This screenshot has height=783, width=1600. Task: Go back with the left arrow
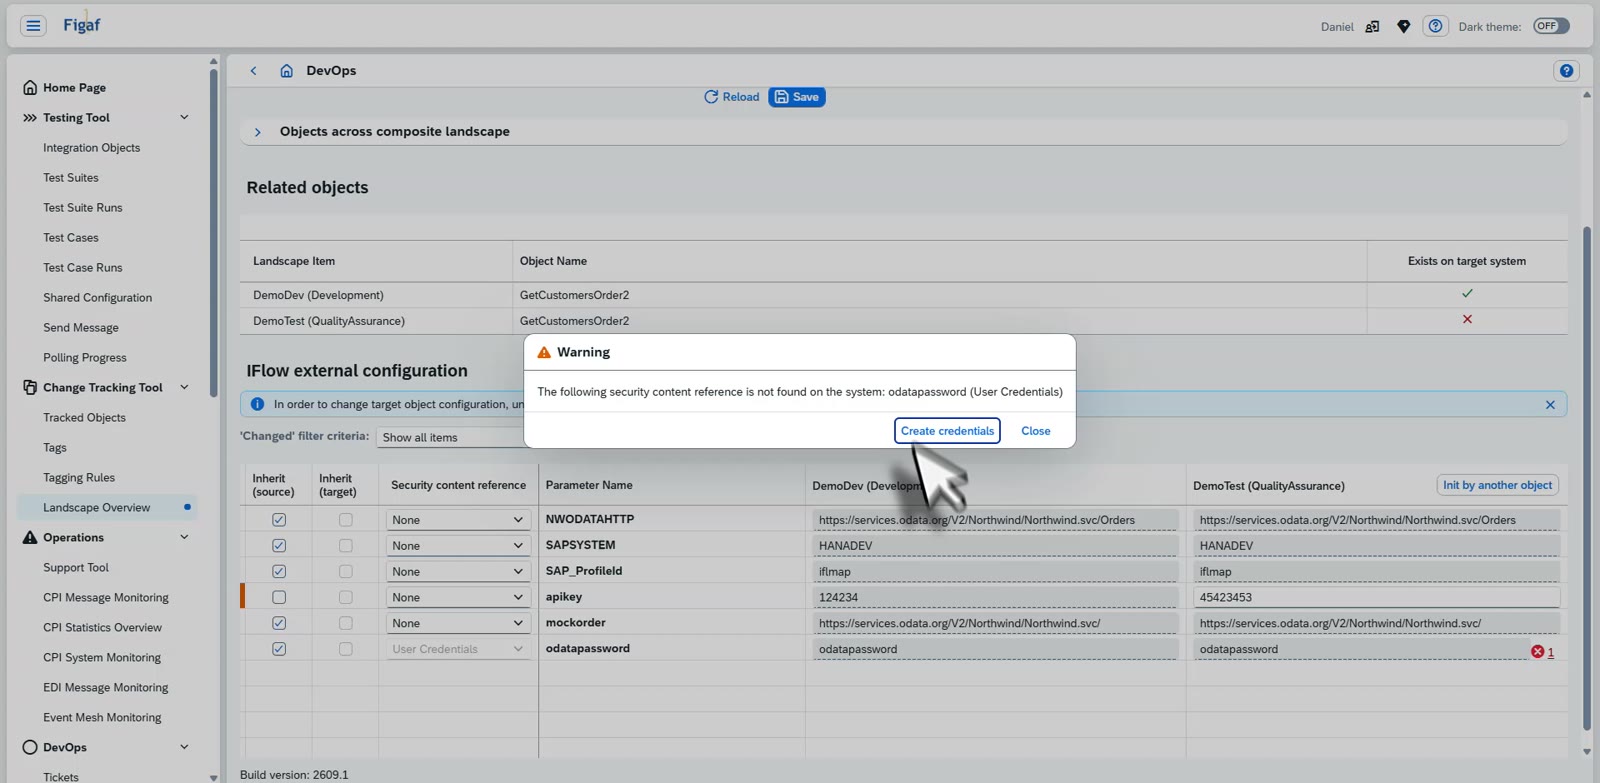point(254,71)
